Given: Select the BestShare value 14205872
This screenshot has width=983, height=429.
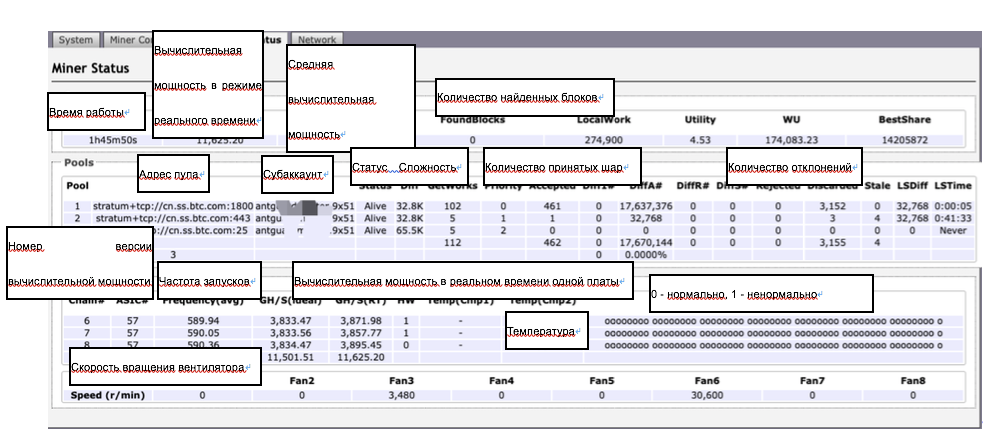Looking at the screenshot, I should click(905, 140).
